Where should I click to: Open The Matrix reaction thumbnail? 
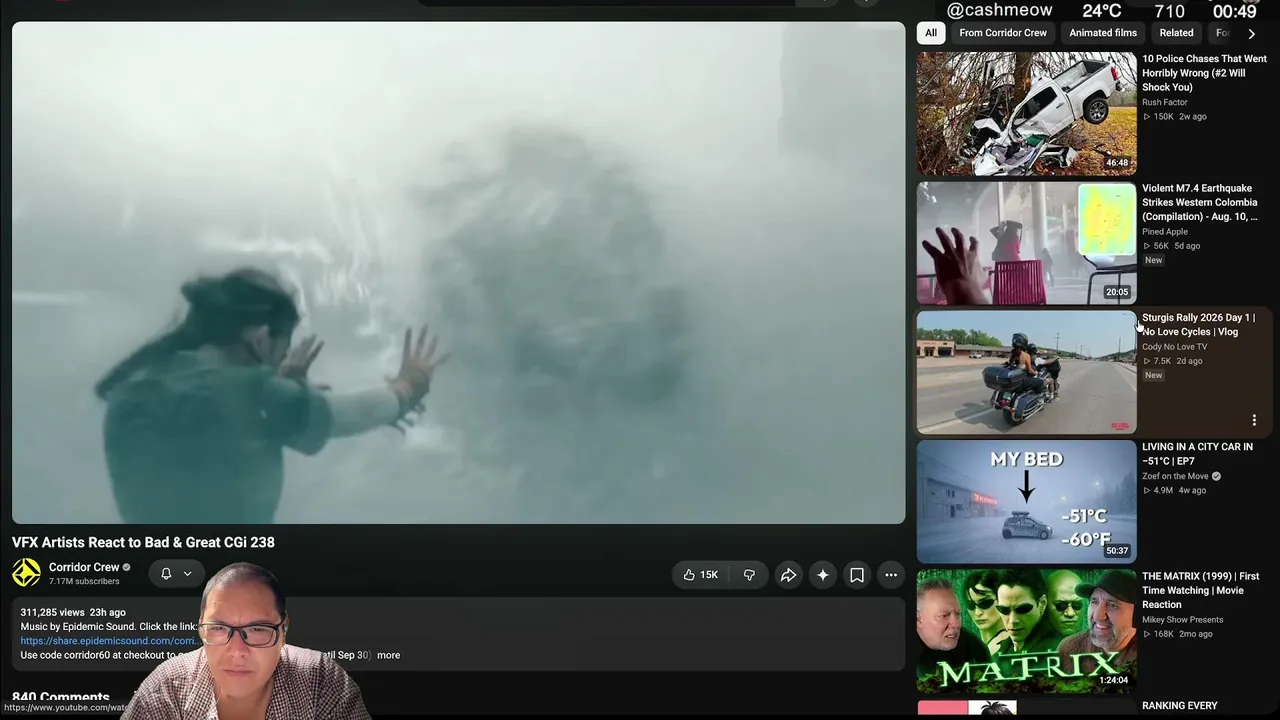[x=1026, y=631]
